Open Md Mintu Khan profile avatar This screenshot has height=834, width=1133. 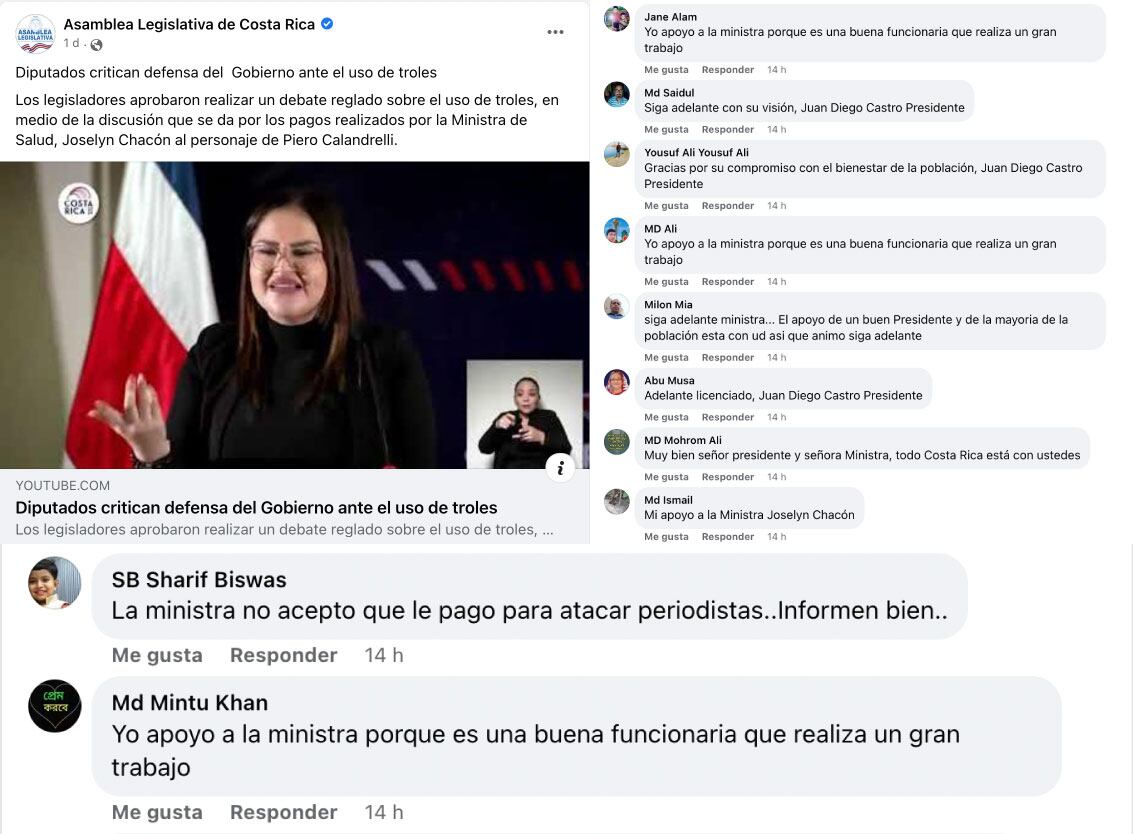(x=54, y=706)
